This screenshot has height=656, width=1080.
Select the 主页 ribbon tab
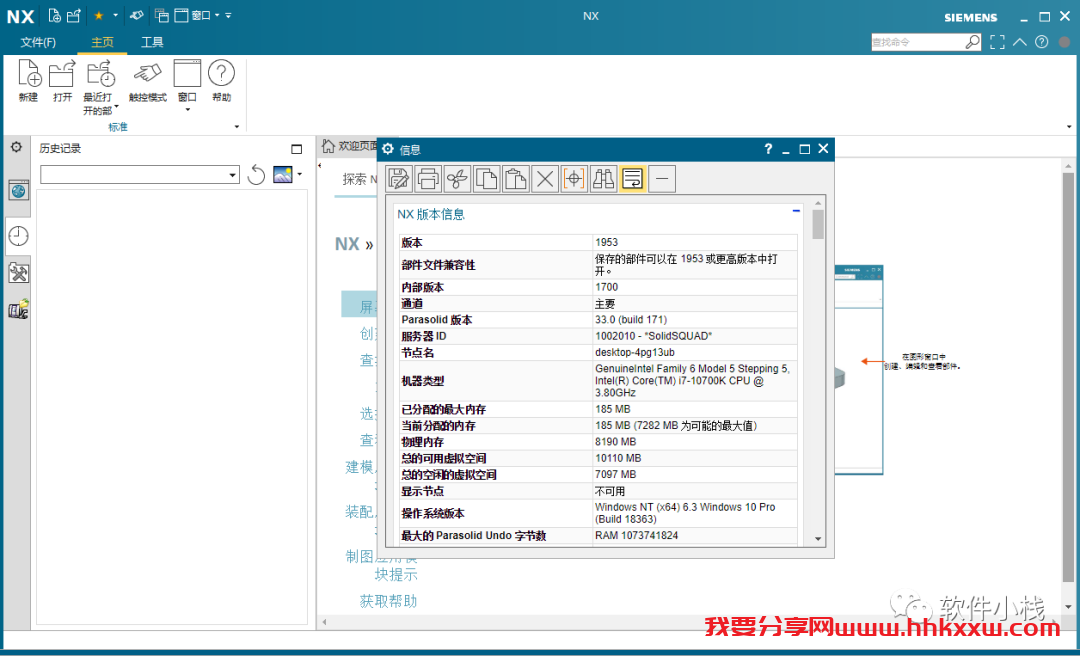(103, 43)
